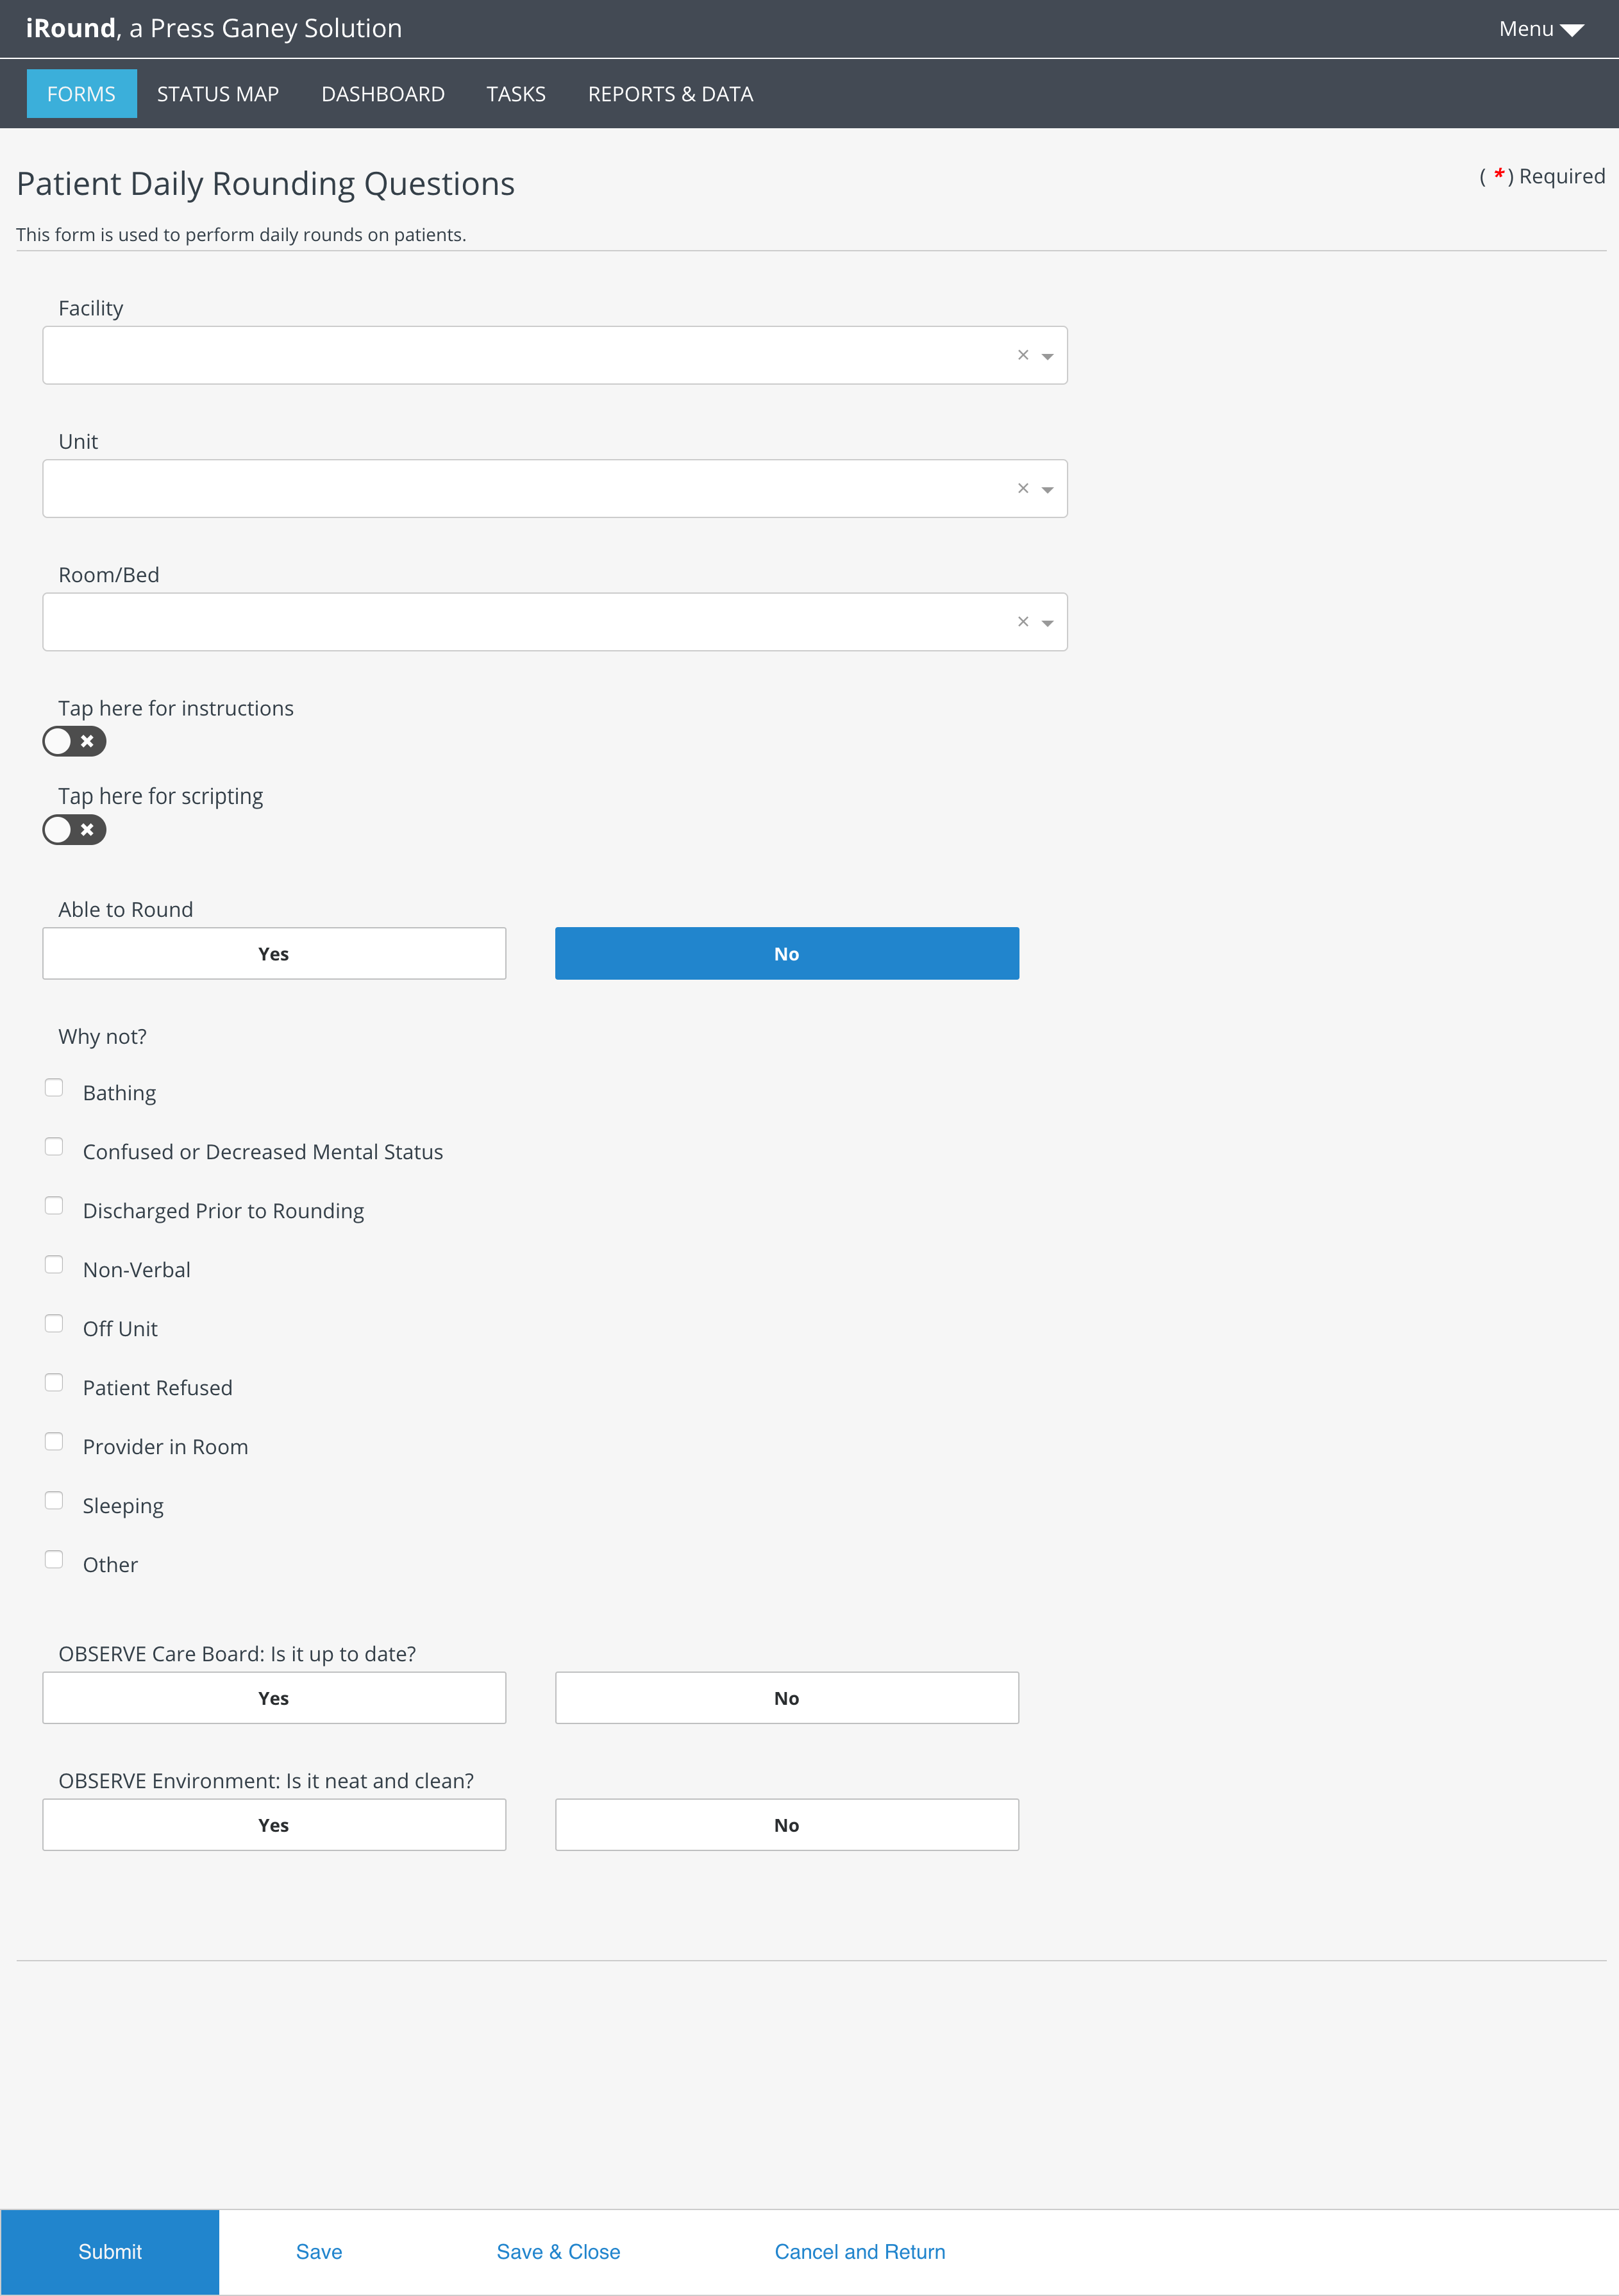Choose Yes for Care Board up to date

pos(274,1698)
